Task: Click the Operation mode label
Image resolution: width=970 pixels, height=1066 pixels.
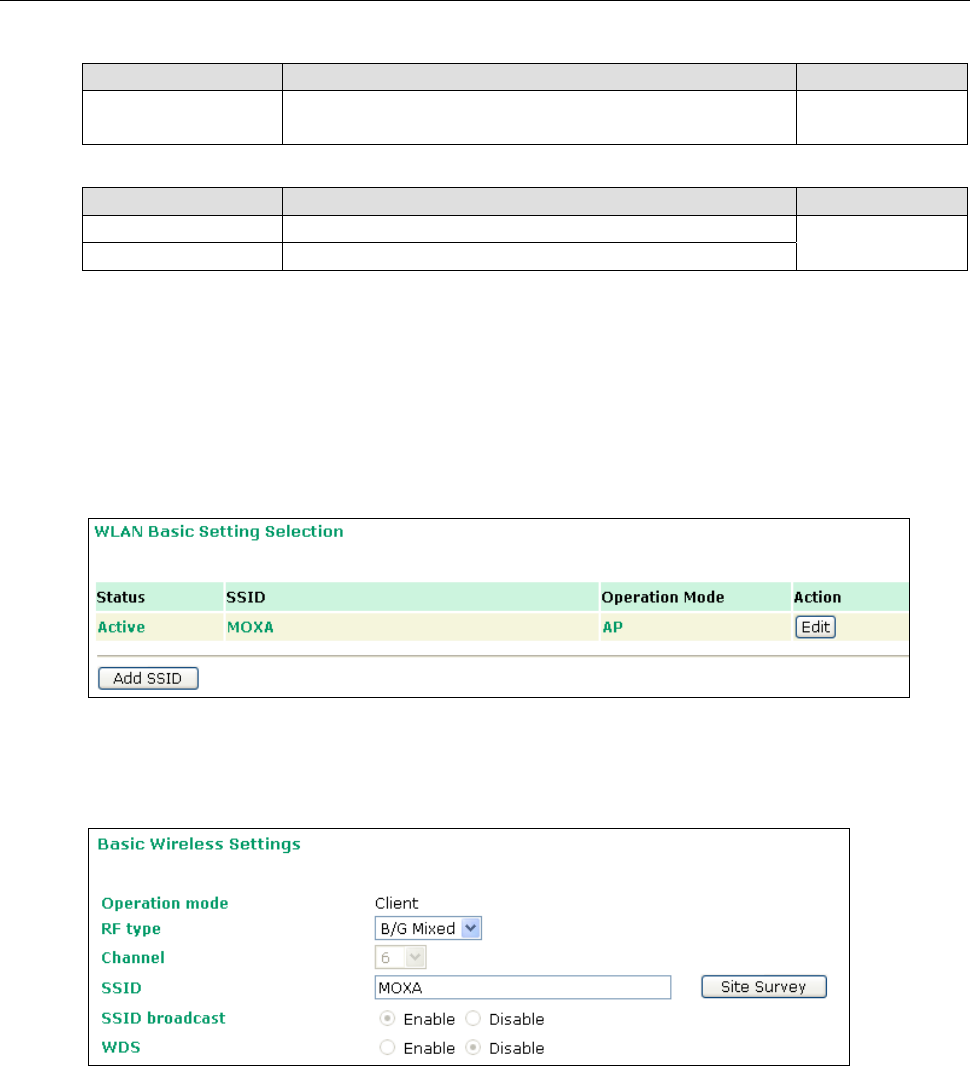Action: coord(164,903)
